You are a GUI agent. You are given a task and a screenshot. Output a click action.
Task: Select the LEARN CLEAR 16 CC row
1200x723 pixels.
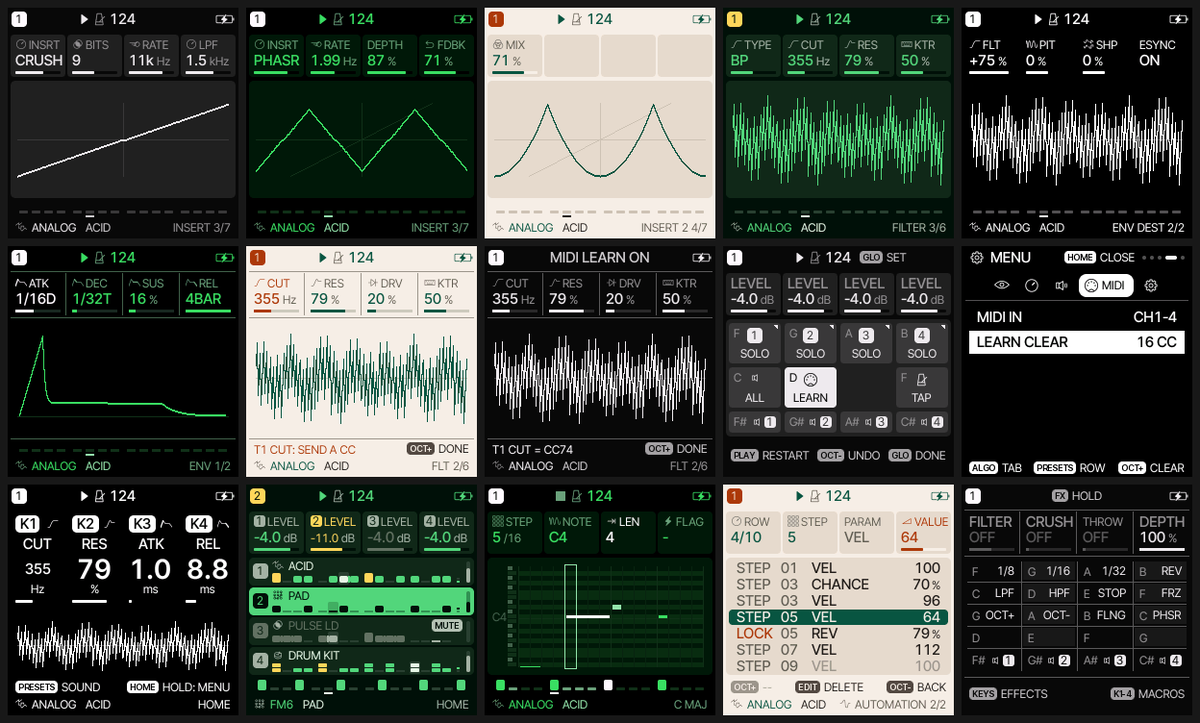click(1075, 342)
